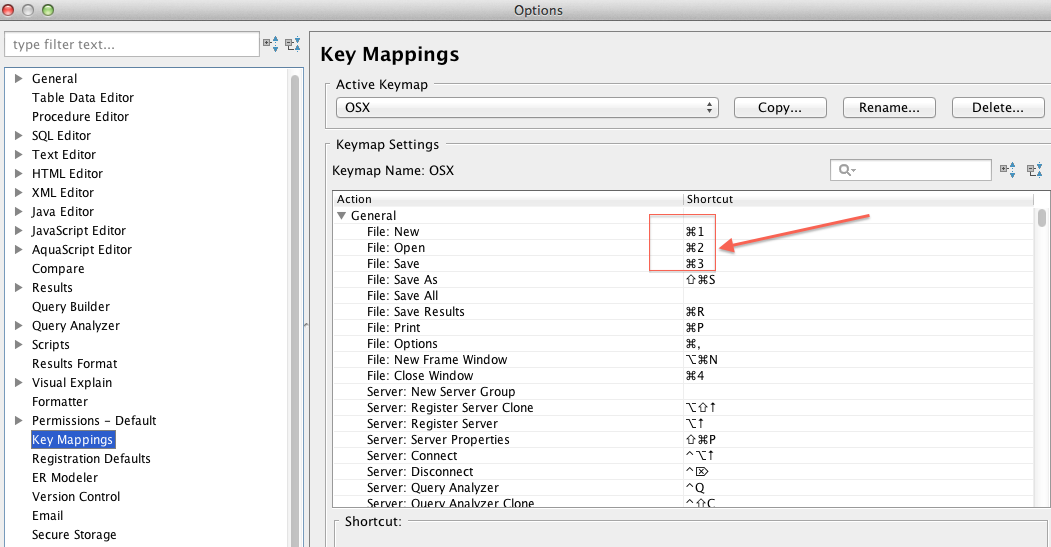The width and height of the screenshot is (1051, 547).
Task: Select the File: Options row
Action: tap(683, 344)
